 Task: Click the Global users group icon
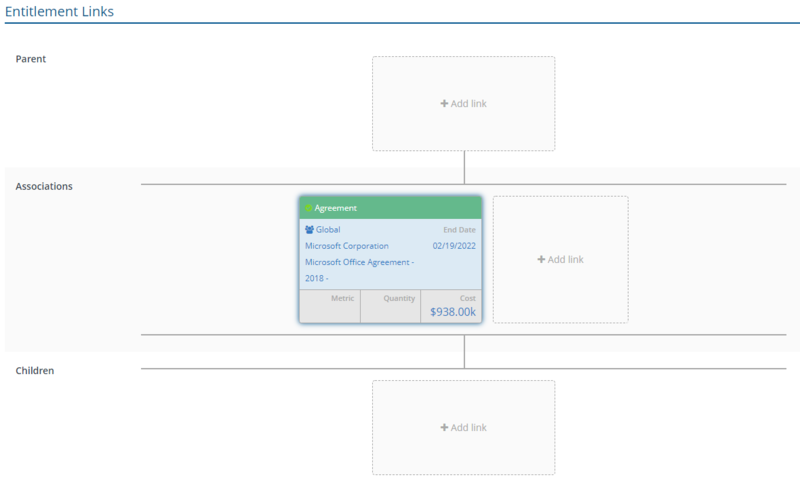click(310, 230)
